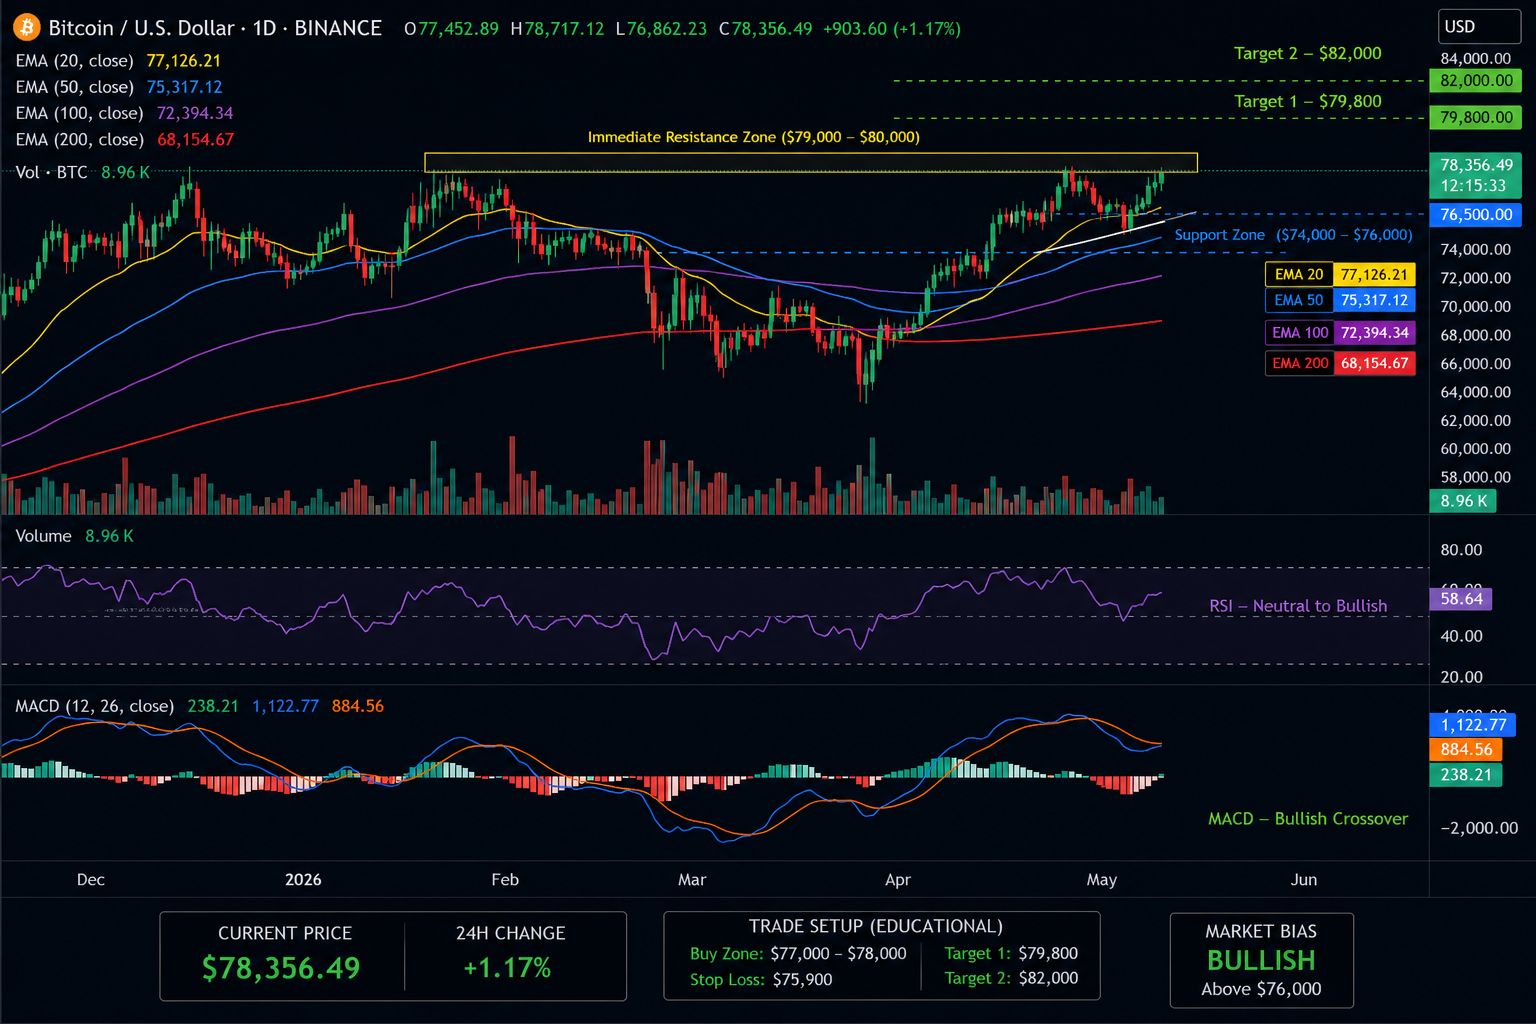This screenshot has height=1024, width=1536.
Task: Select the Target 2 – $82,000 chart annotation
Action: click(x=1307, y=54)
